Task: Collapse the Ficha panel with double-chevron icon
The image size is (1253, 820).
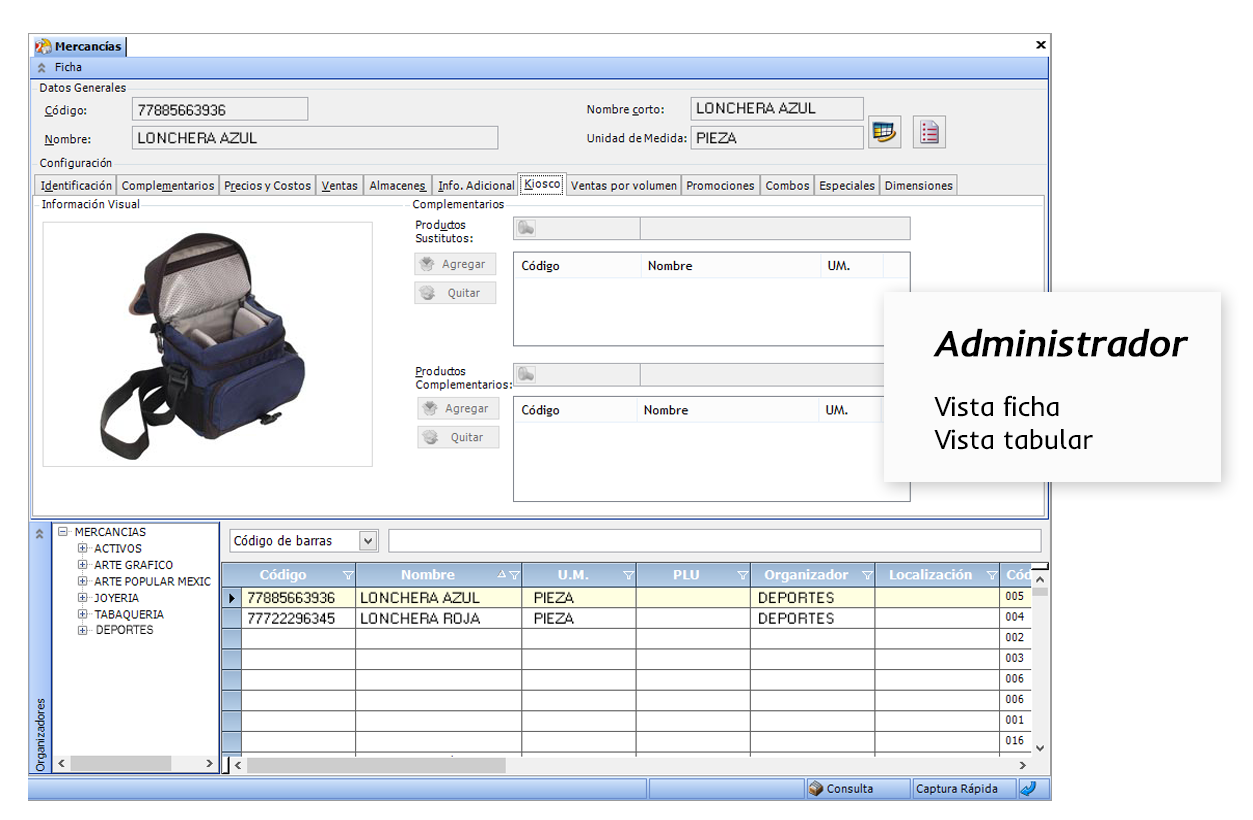Action: tap(42, 68)
